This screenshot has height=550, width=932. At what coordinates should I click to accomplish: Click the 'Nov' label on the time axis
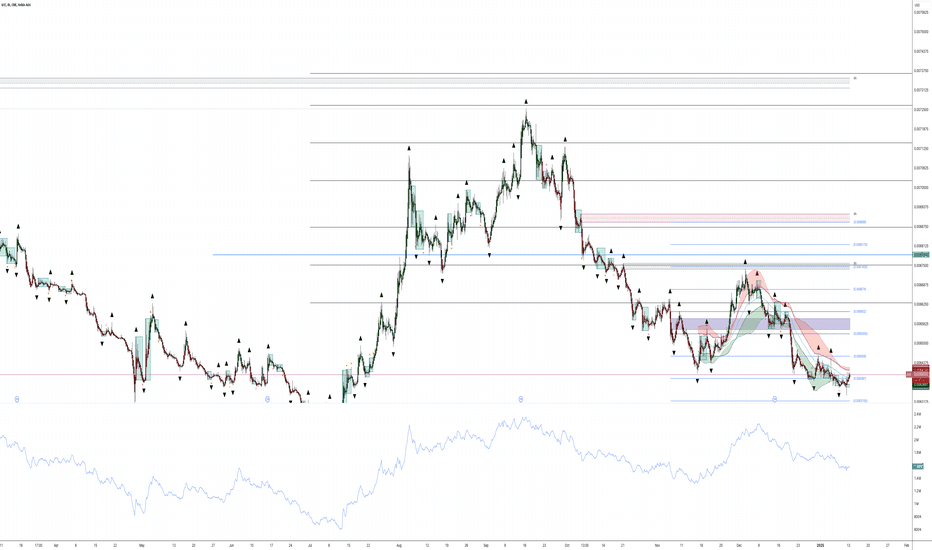(657, 544)
